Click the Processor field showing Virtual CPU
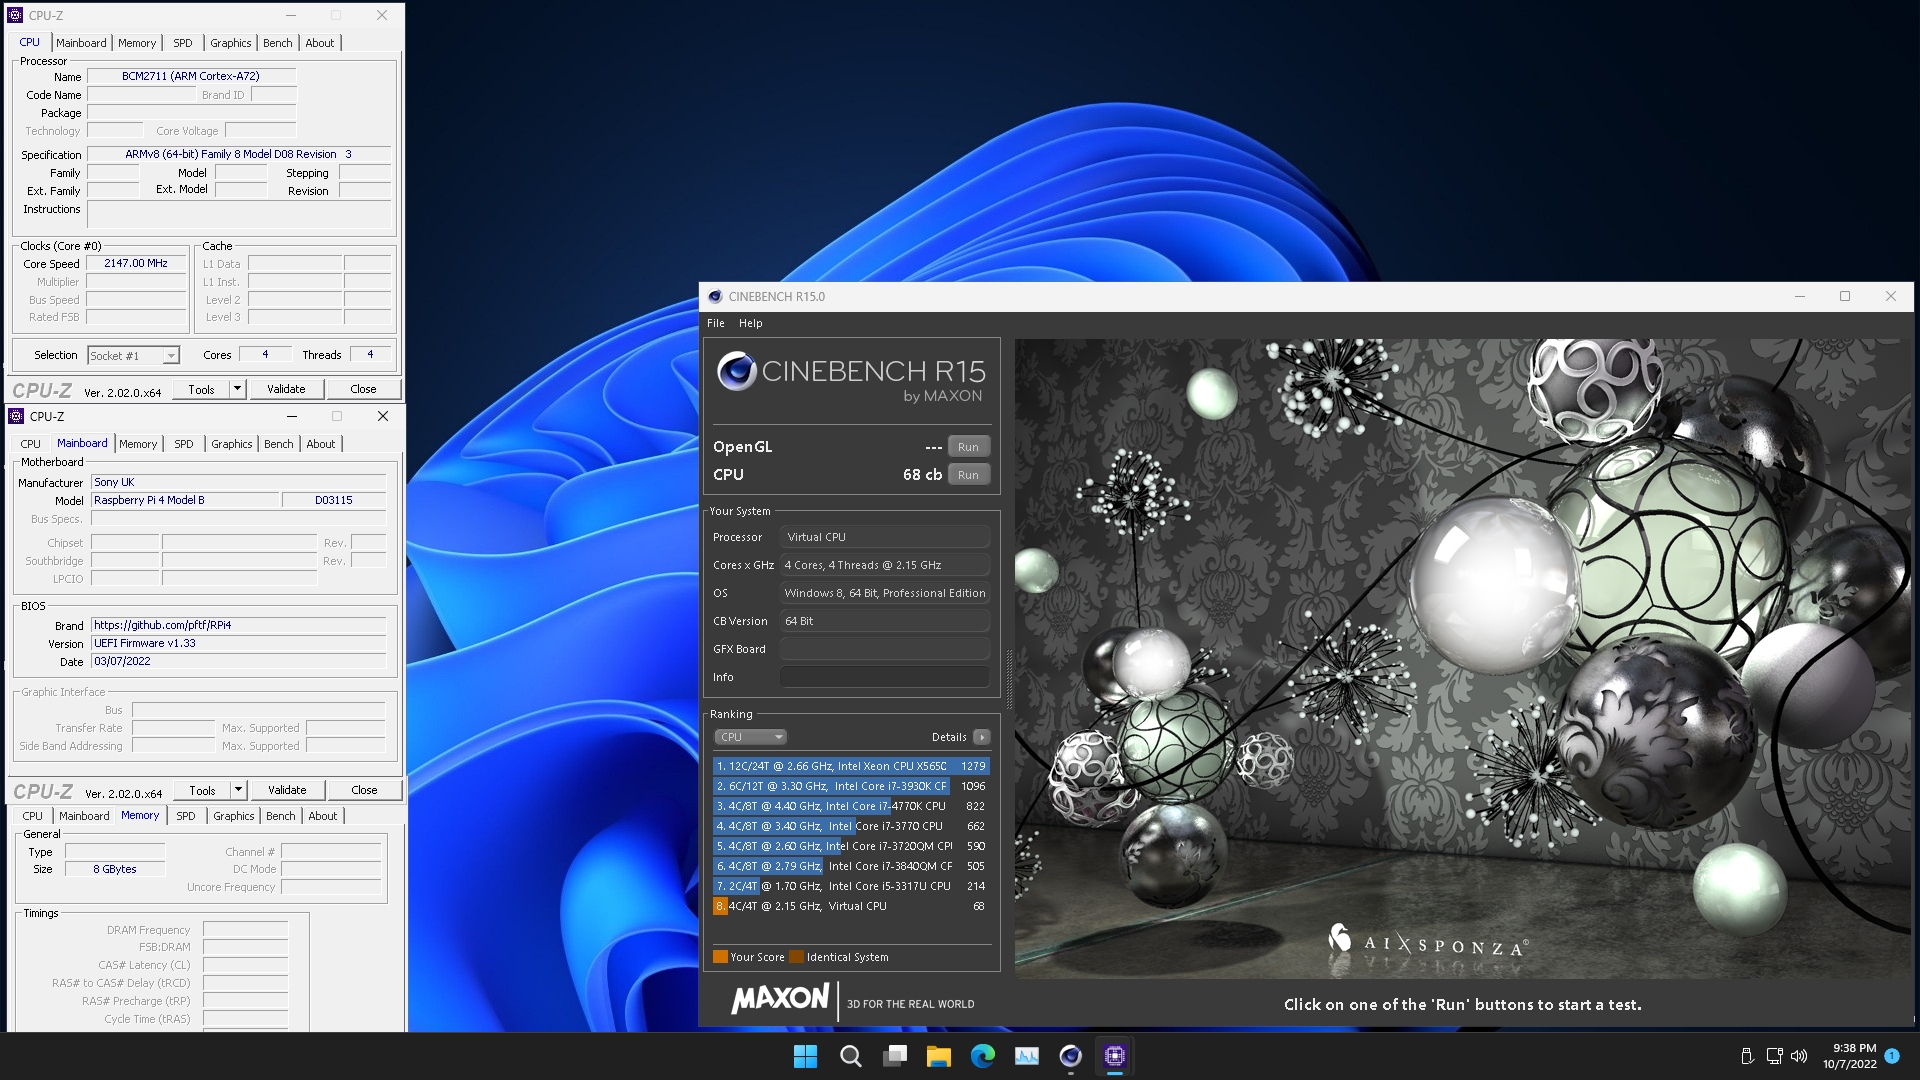 (x=885, y=537)
